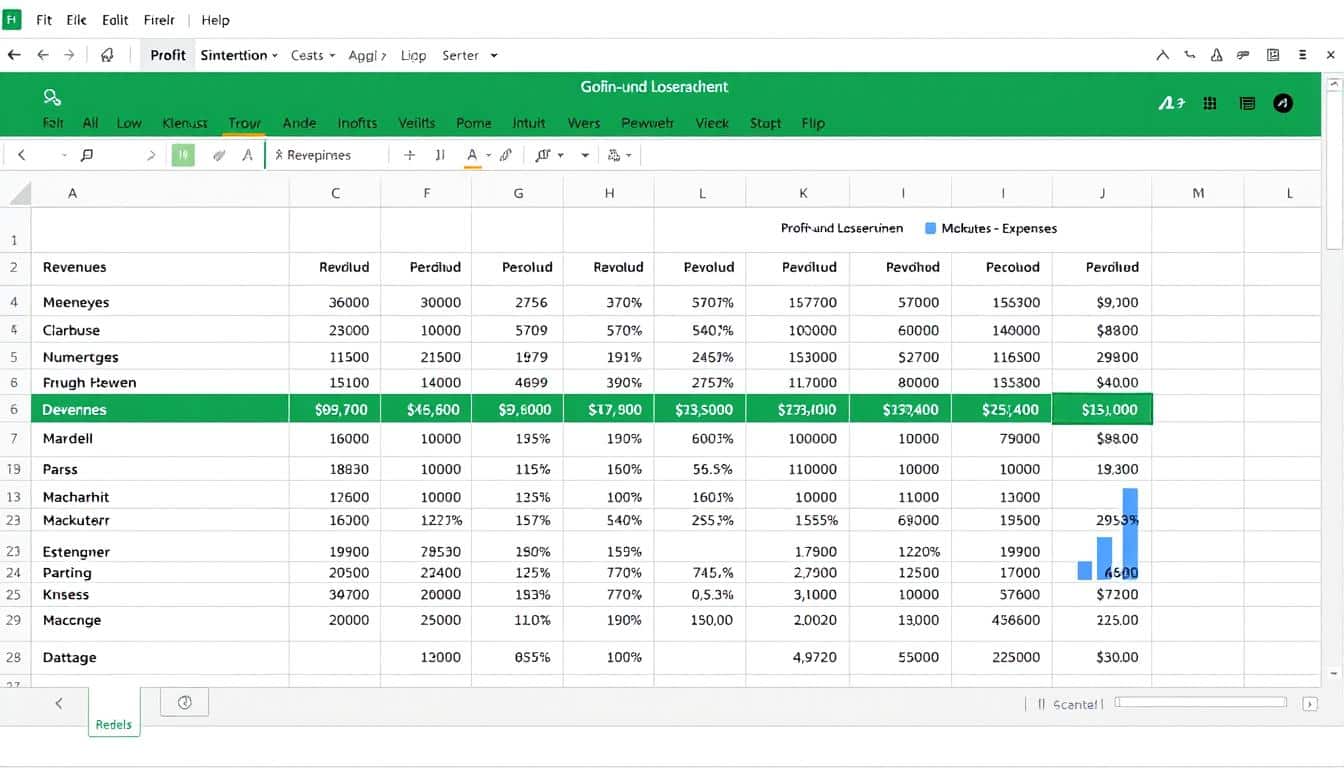Click the home icon in navigation bar

coord(107,56)
